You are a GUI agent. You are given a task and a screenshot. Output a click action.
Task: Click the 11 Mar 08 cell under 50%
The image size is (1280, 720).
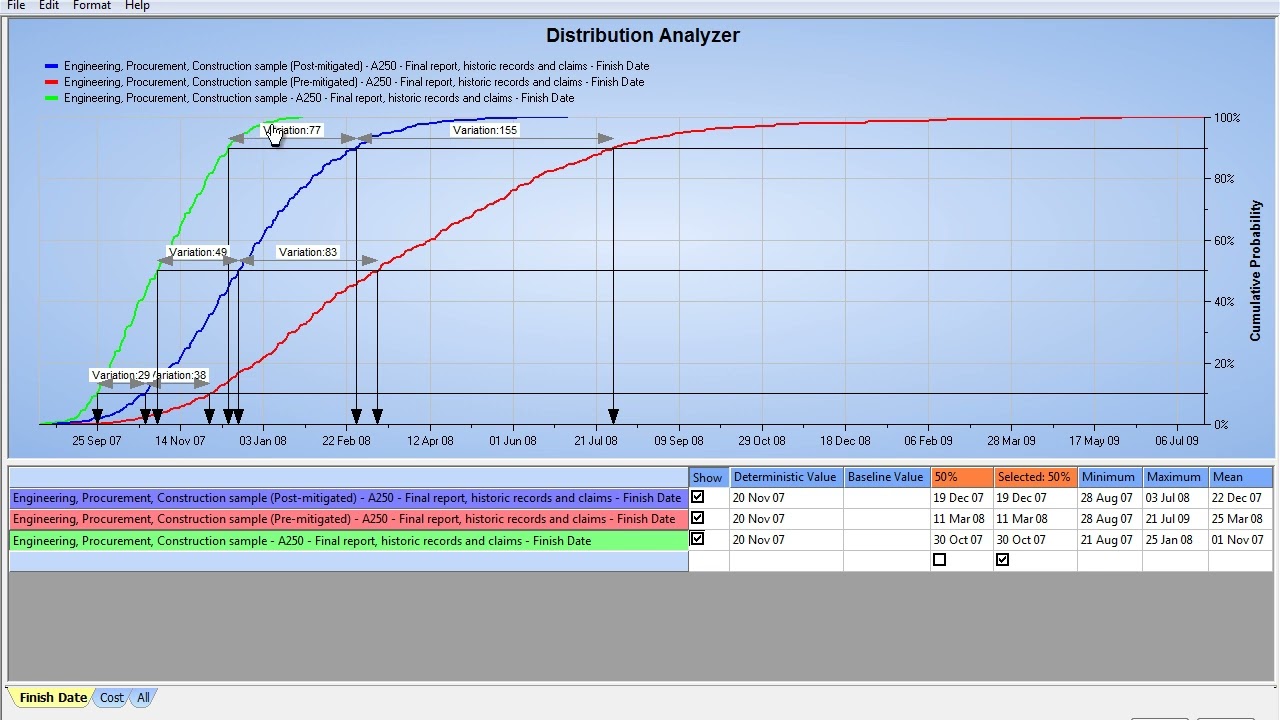point(962,519)
